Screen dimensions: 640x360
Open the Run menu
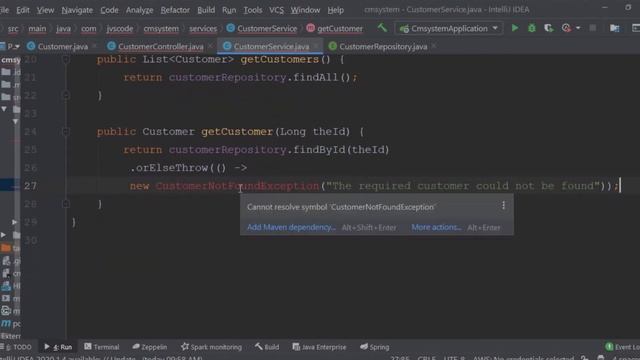(229, 10)
